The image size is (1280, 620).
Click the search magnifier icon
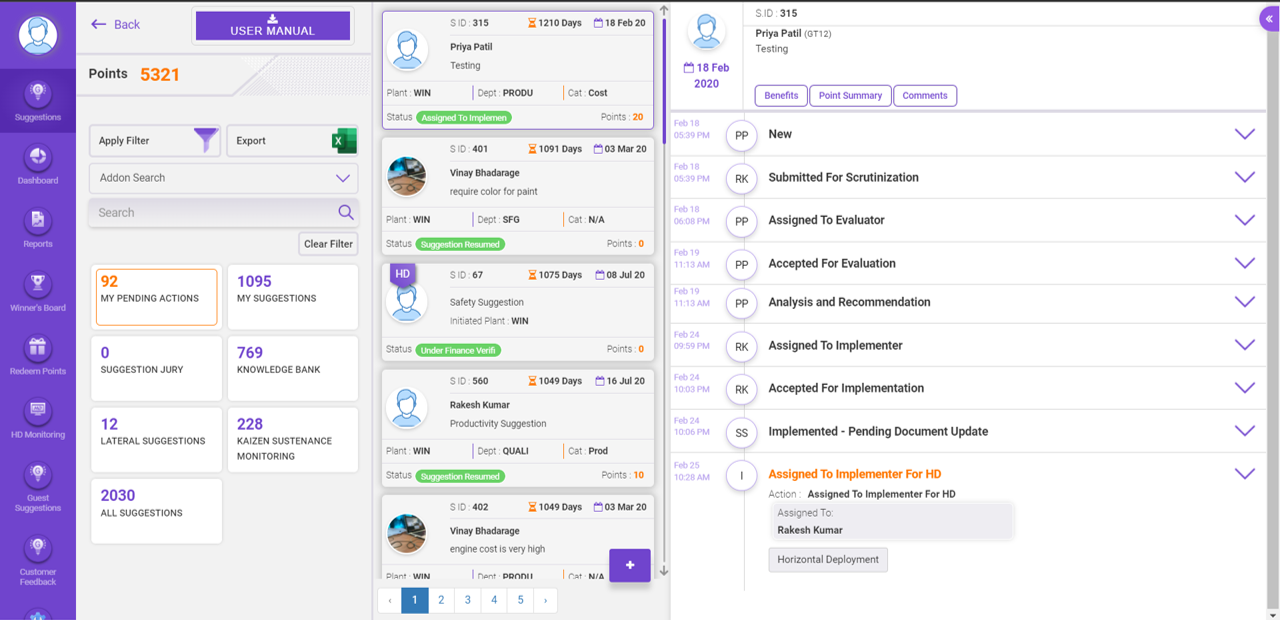(x=346, y=212)
